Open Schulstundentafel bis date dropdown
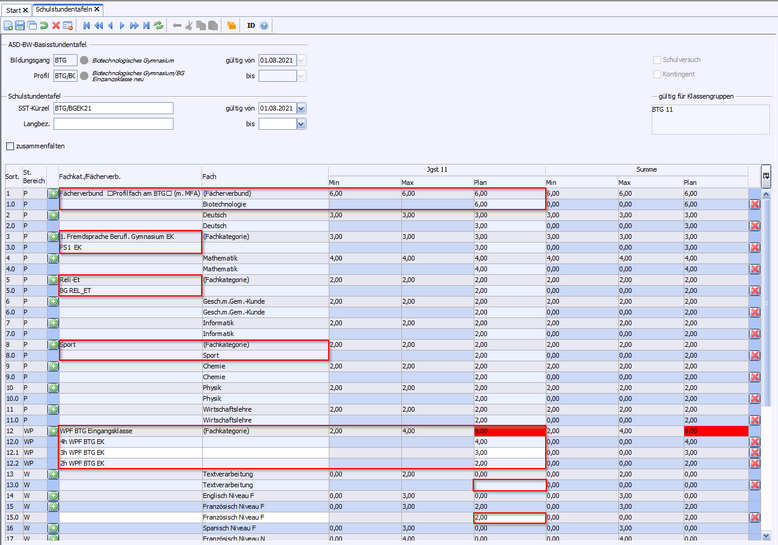Screen dimensions: 778x545 pos(301,124)
